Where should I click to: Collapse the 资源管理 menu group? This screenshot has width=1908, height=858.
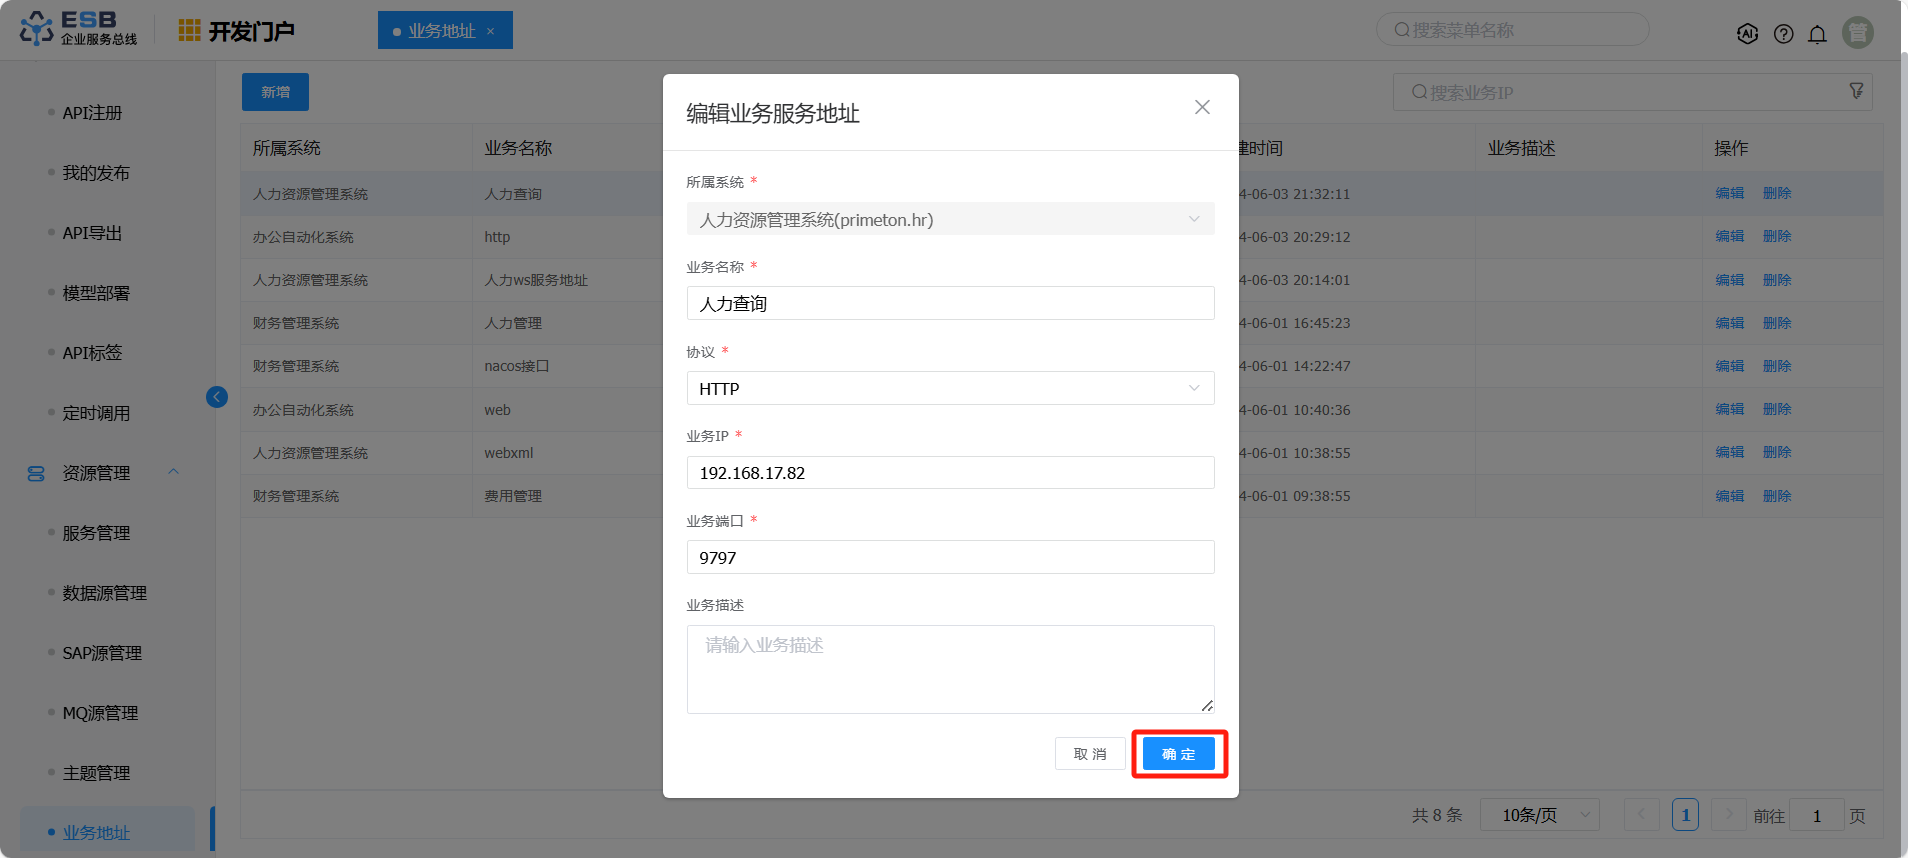173,472
